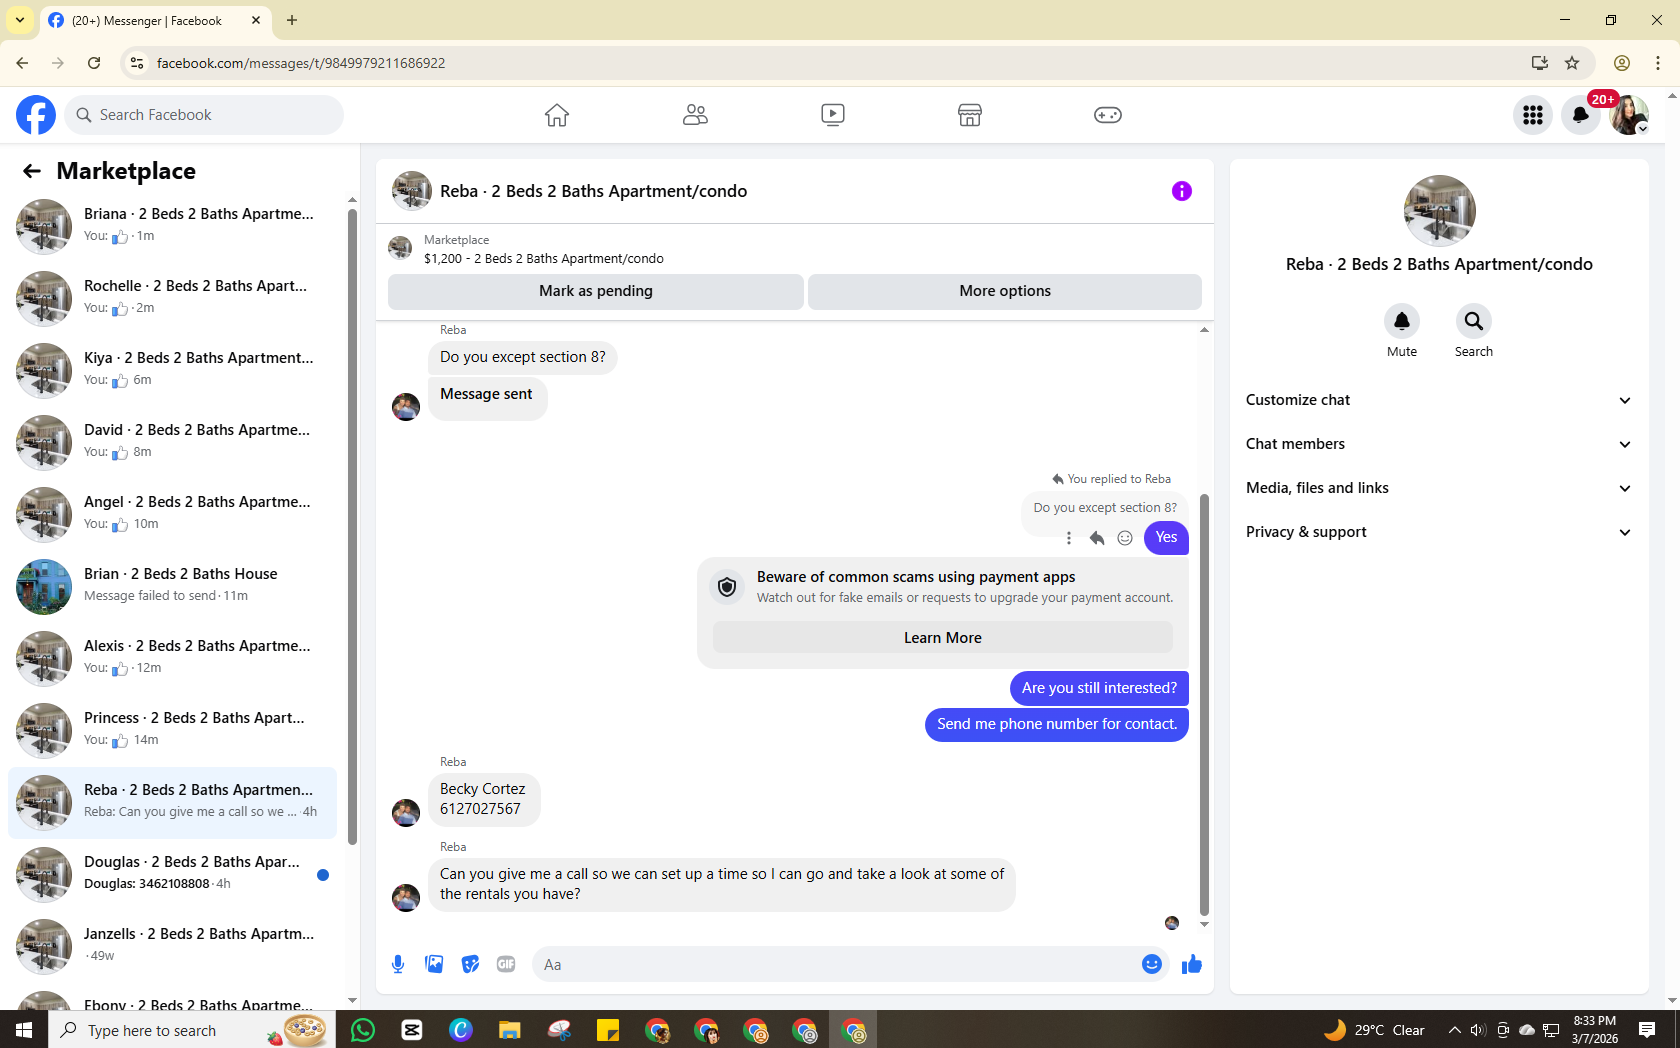Open WhatsApp from the taskbar
This screenshot has height=1048, width=1680.
click(363, 1030)
